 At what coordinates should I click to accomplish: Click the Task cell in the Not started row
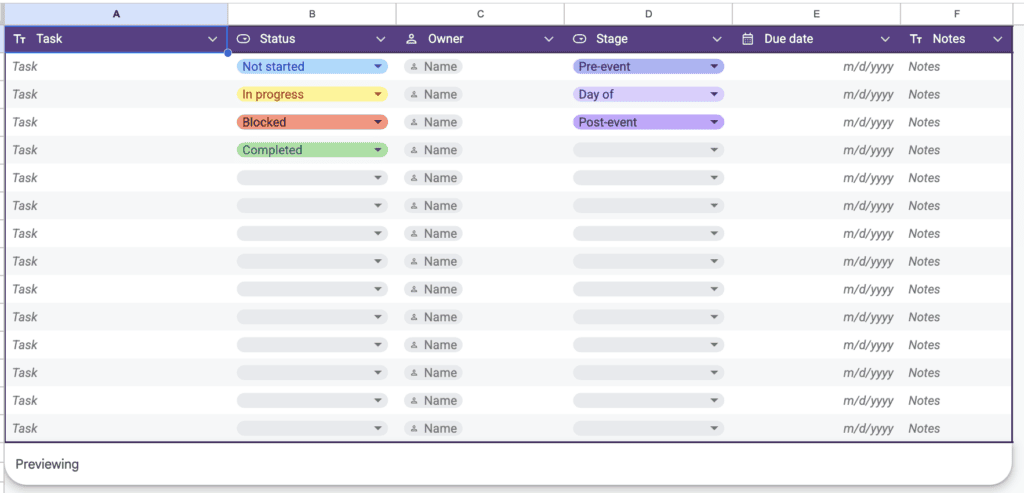(x=117, y=67)
